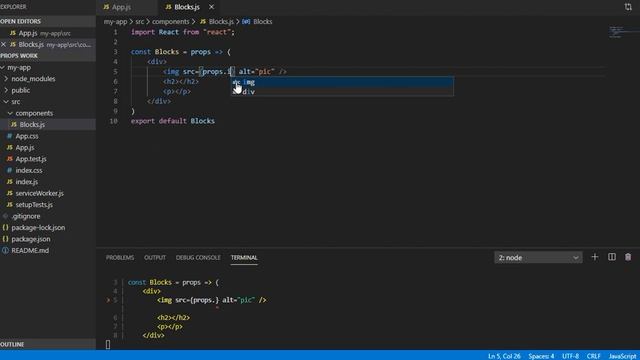Click line 10 export default Blocks
This screenshot has width=640, height=360.
click(x=173, y=121)
